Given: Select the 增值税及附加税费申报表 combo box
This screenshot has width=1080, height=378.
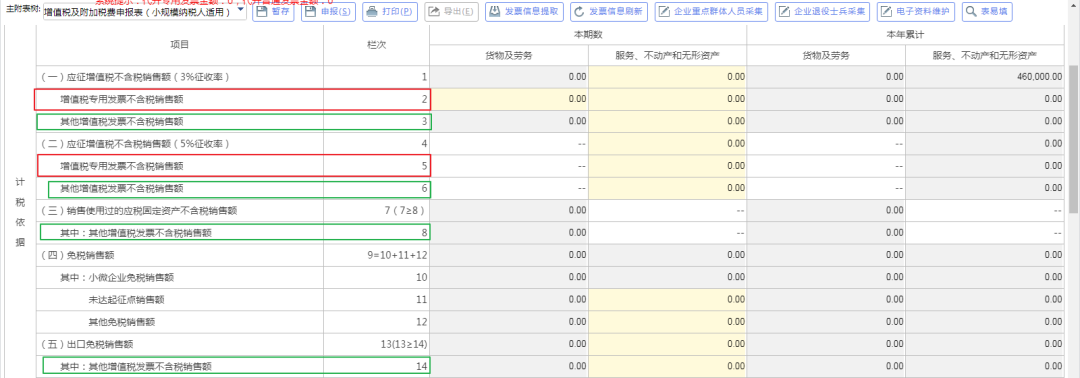Looking at the screenshot, I should 144,12.
